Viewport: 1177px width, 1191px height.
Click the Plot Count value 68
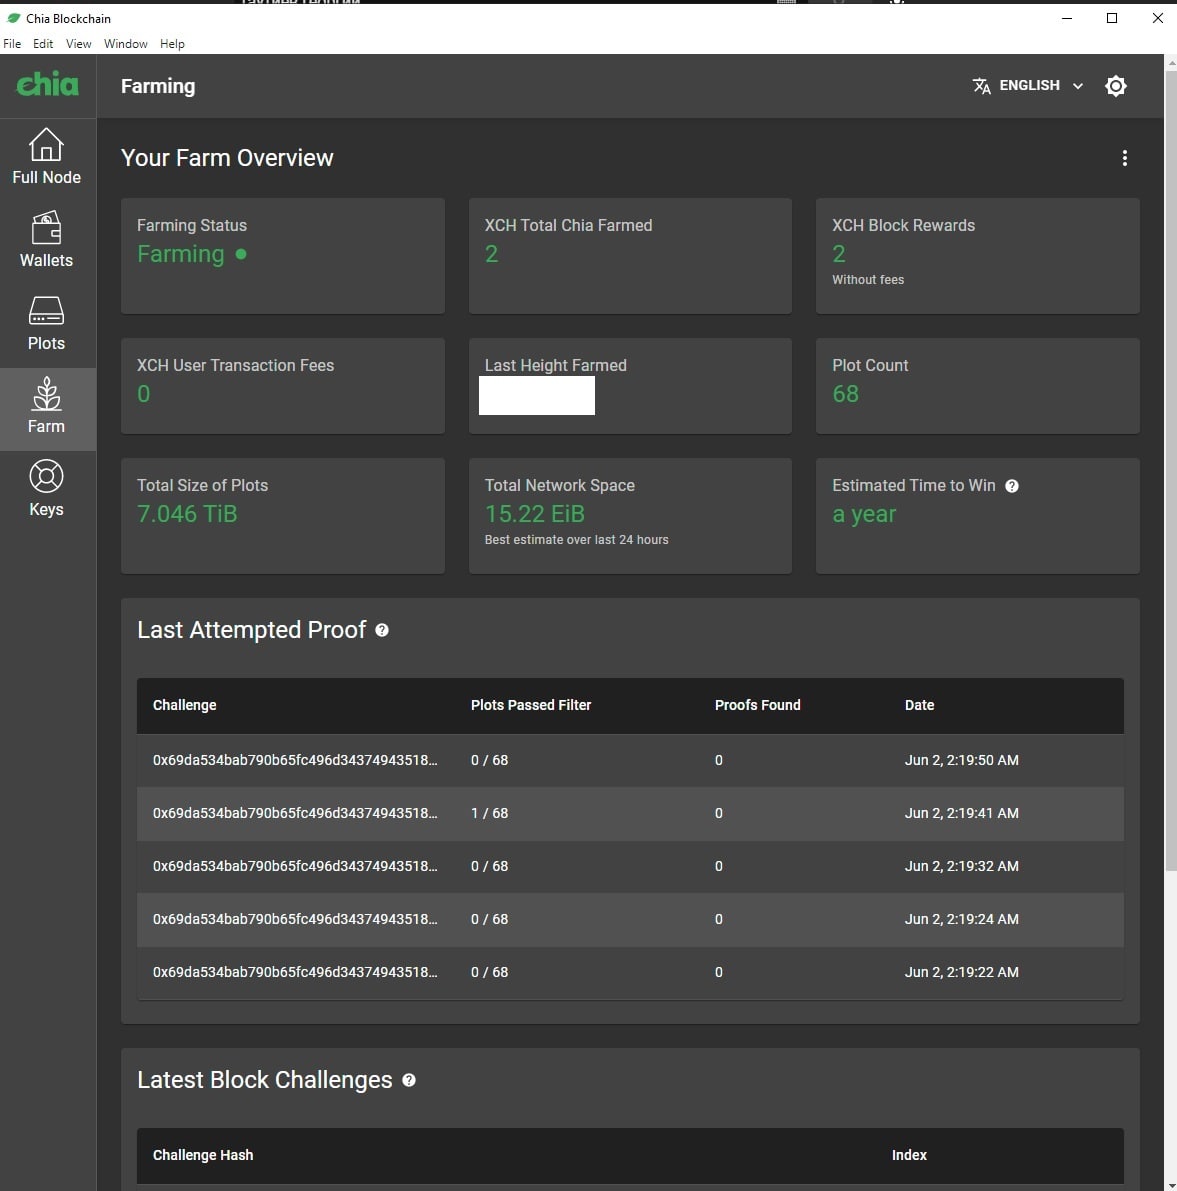[x=845, y=394]
